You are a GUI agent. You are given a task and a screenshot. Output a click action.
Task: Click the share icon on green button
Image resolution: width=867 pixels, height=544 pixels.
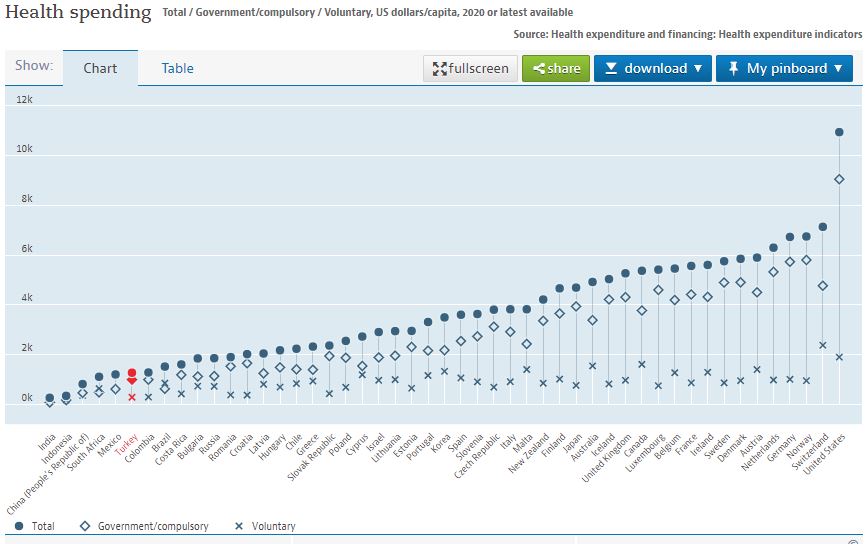539,69
